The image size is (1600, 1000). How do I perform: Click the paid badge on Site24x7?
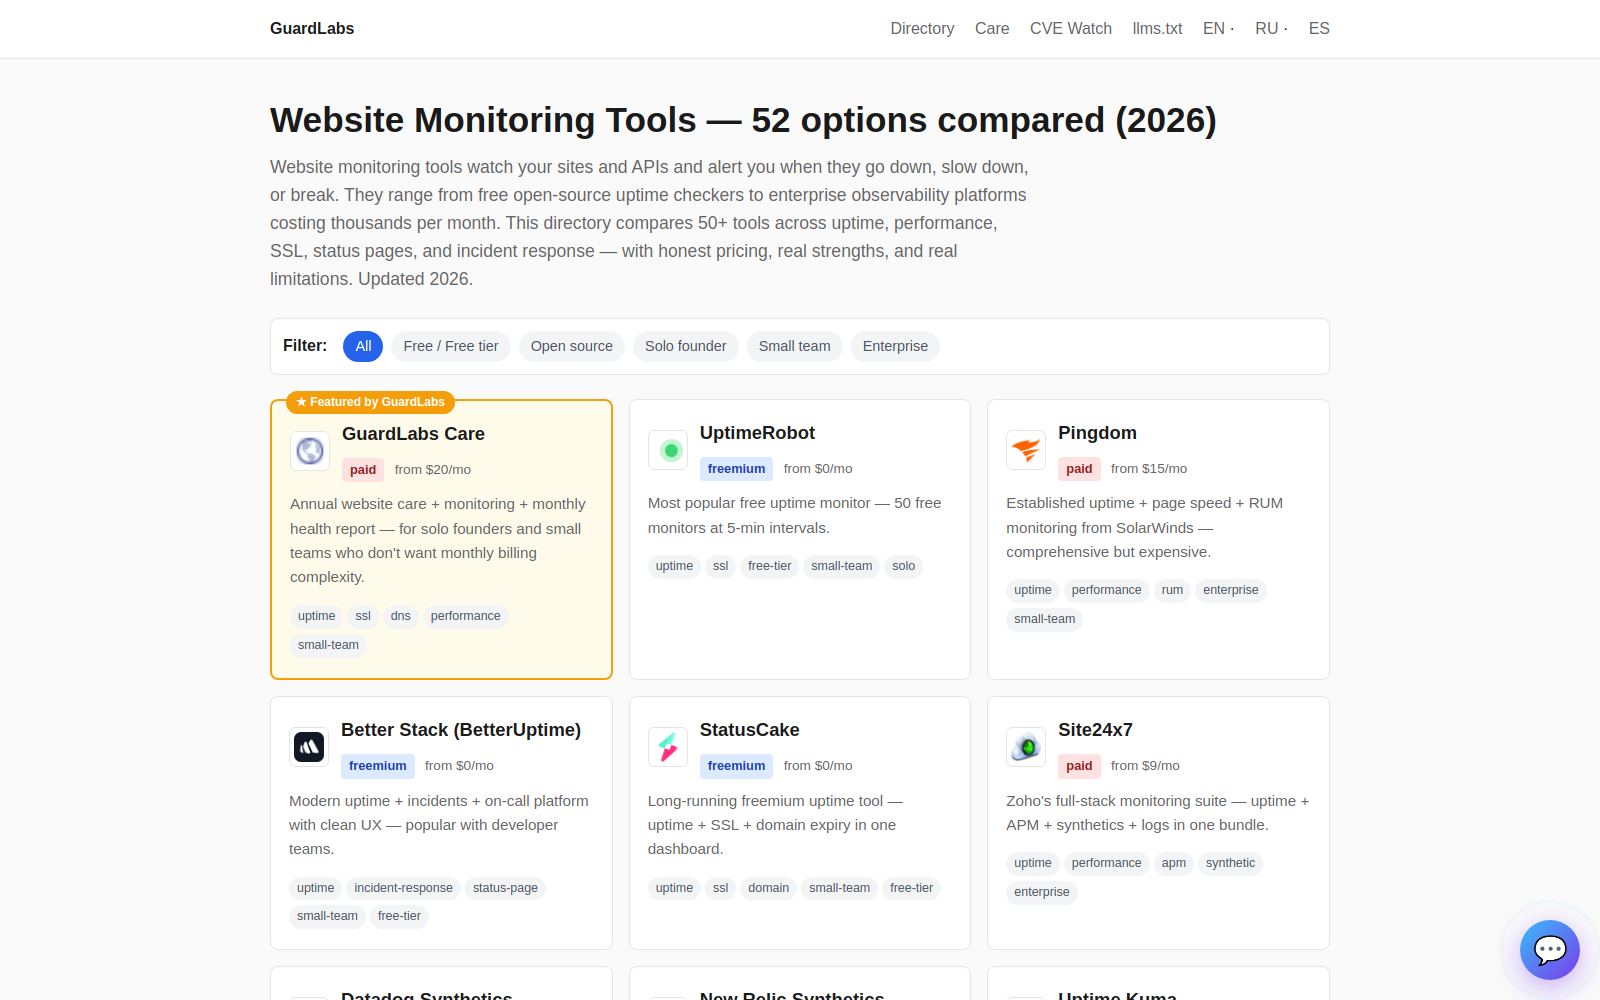point(1079,766)
